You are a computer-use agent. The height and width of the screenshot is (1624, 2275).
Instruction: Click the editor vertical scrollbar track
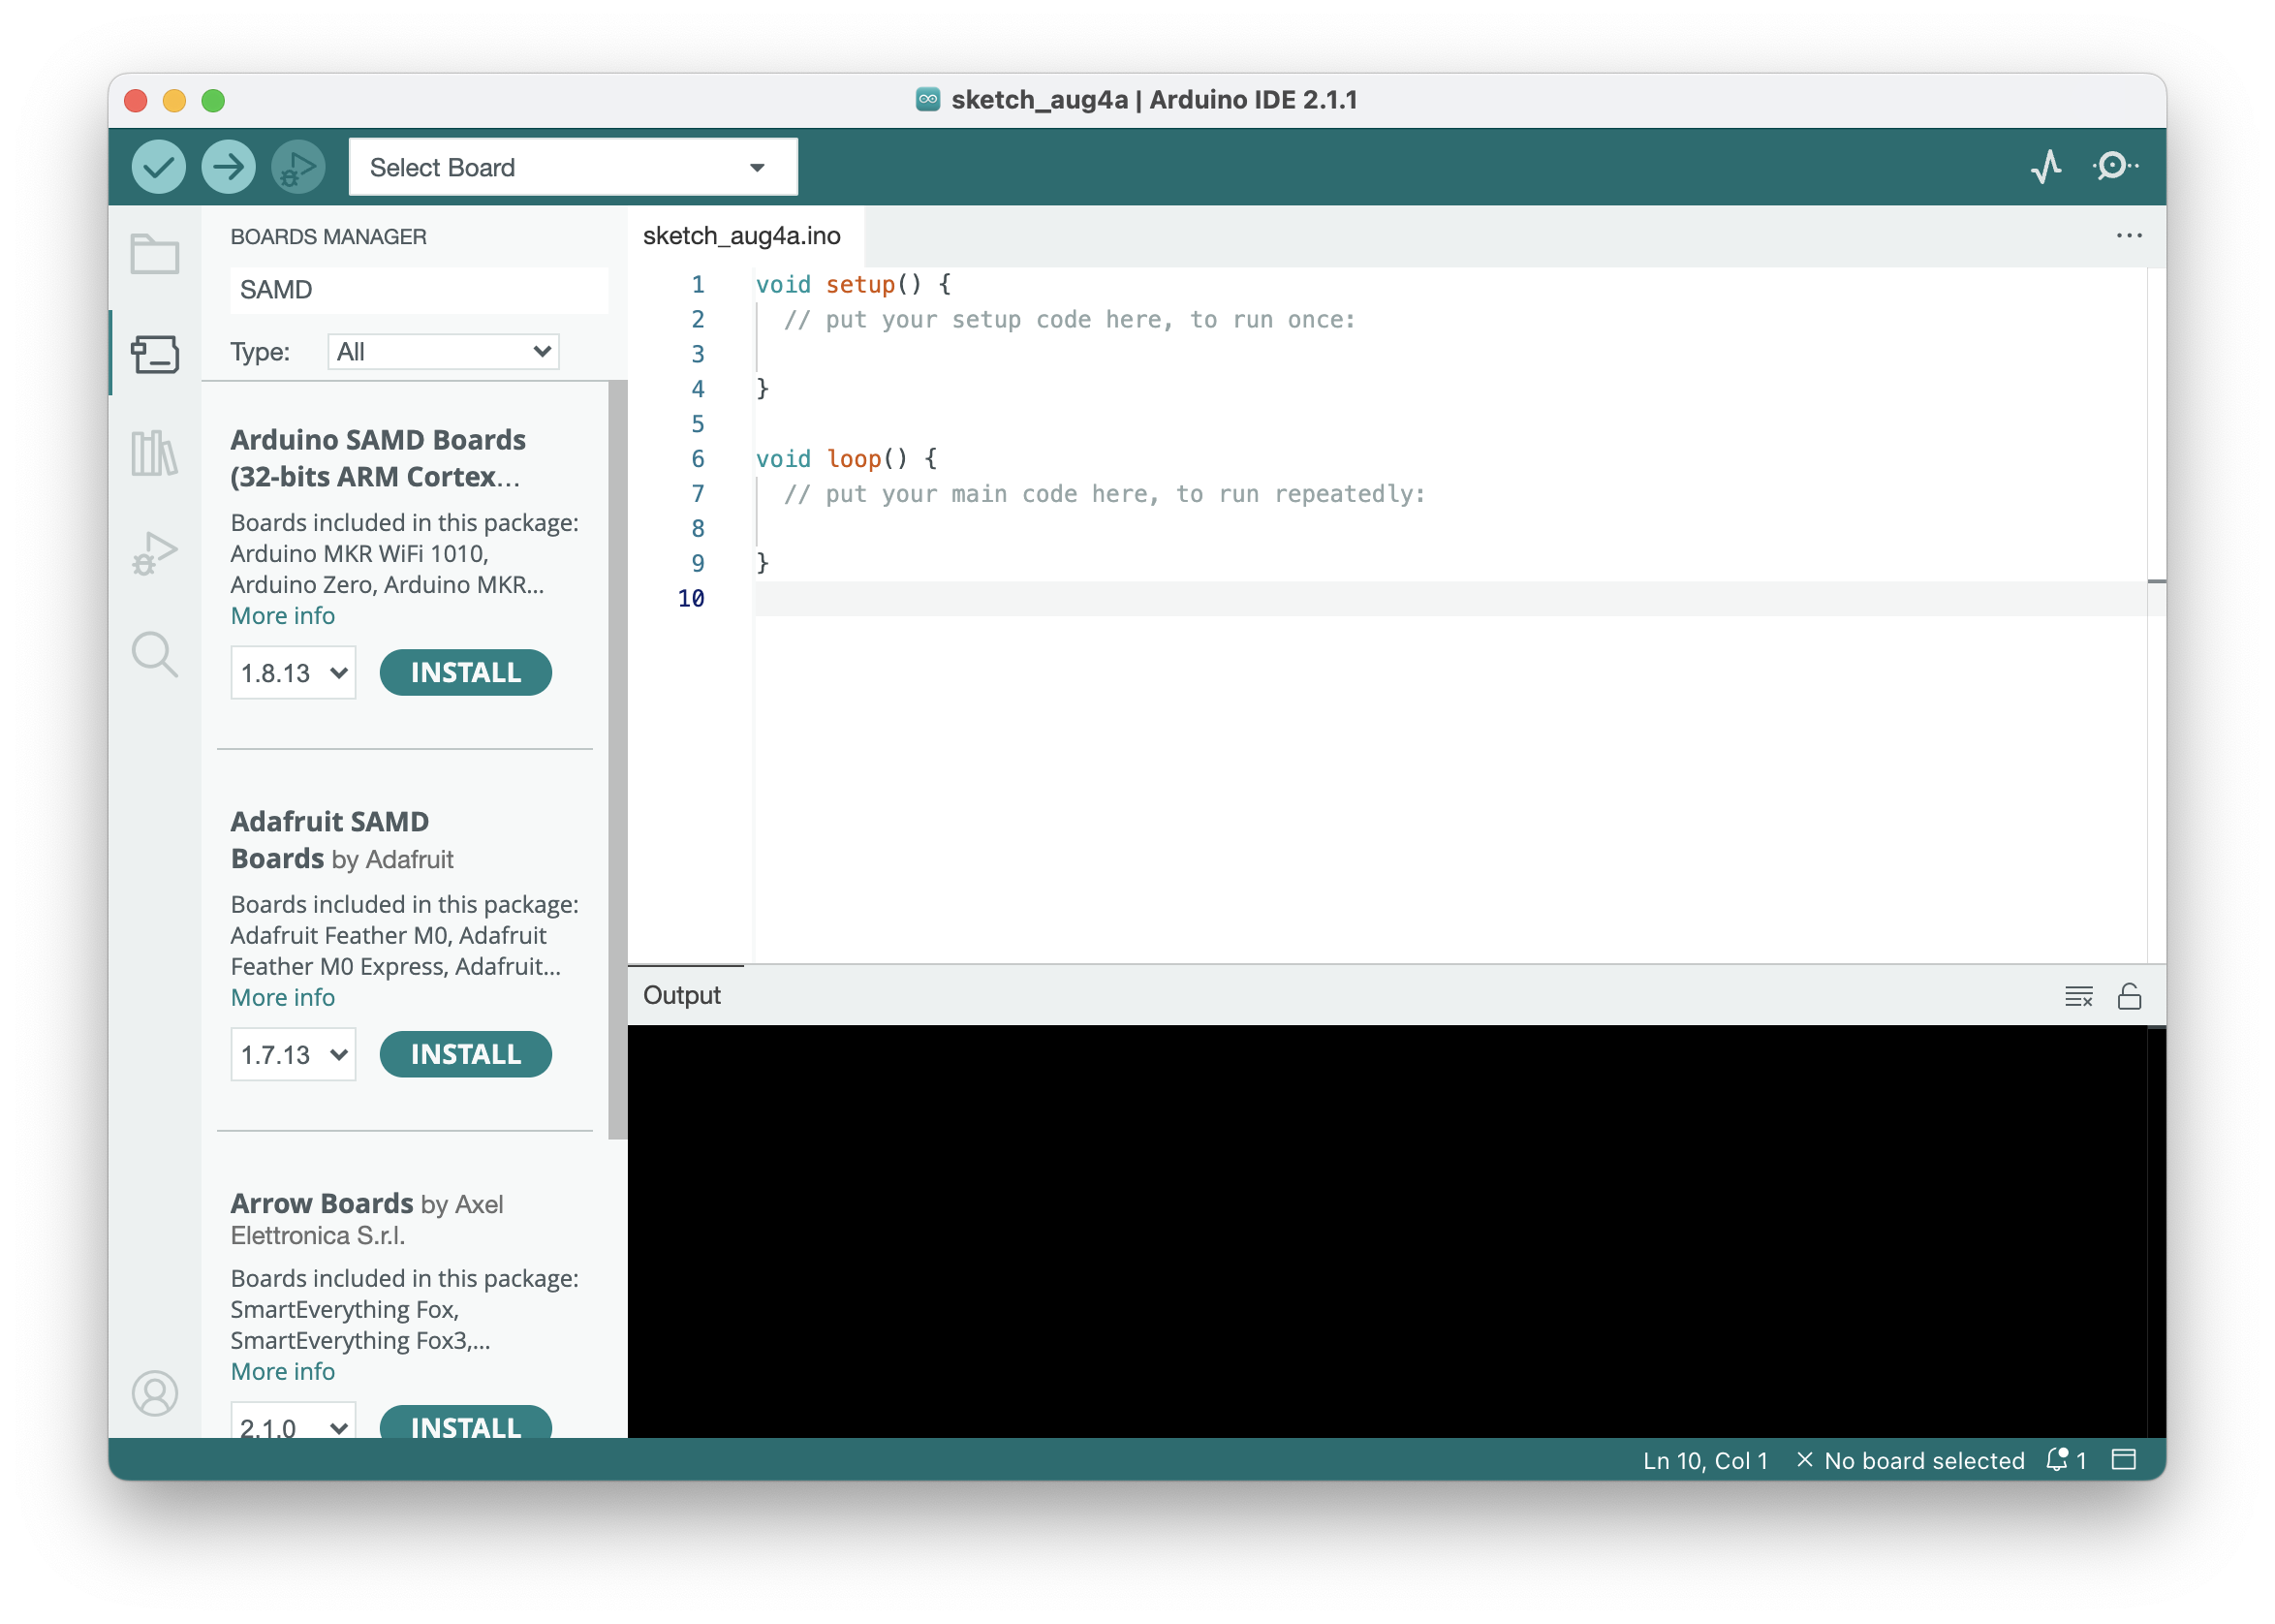click(2156, 615)
